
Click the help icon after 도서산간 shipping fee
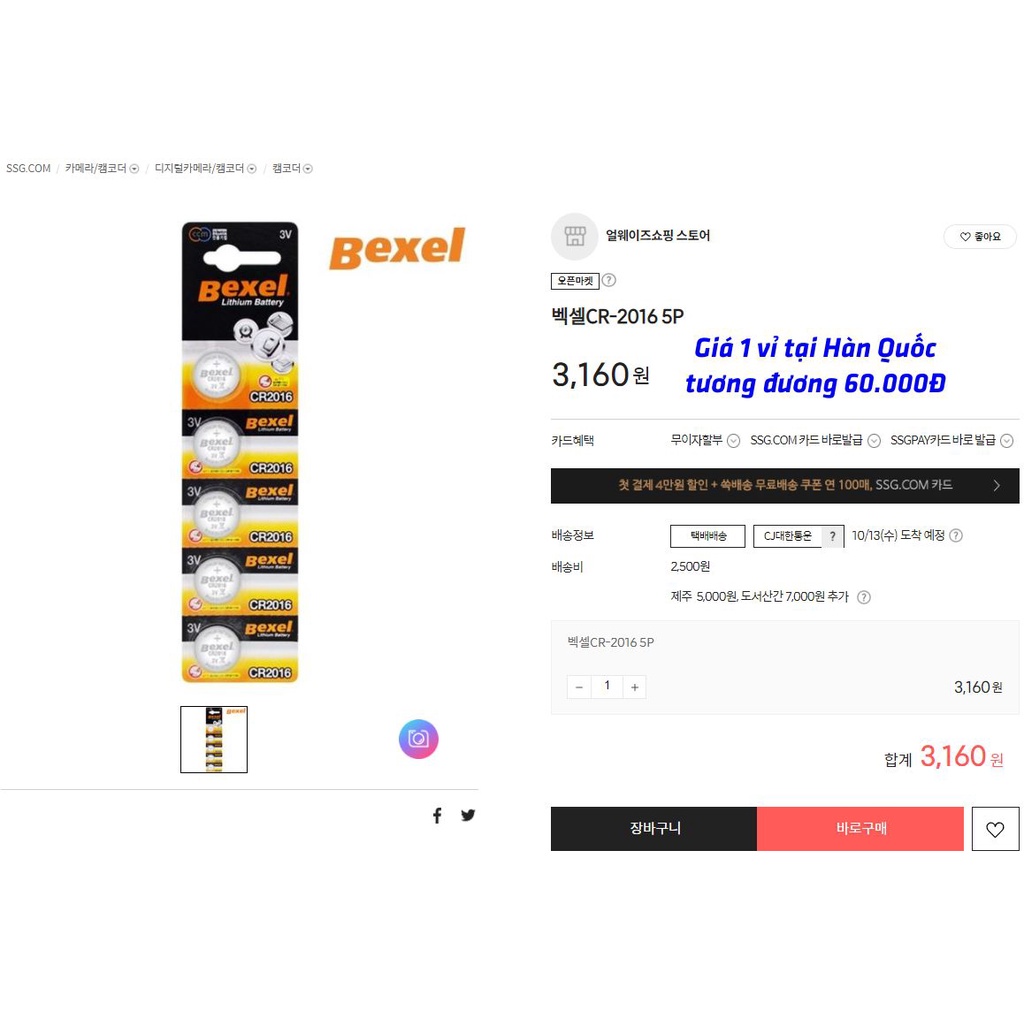click(864, 597)
